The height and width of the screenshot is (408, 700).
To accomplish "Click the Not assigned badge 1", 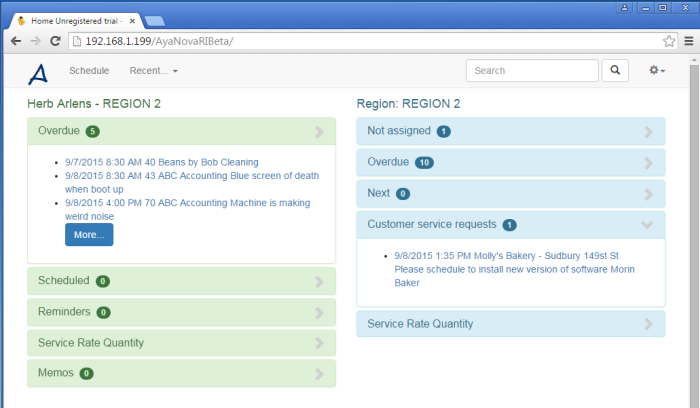I will point(443,131).
